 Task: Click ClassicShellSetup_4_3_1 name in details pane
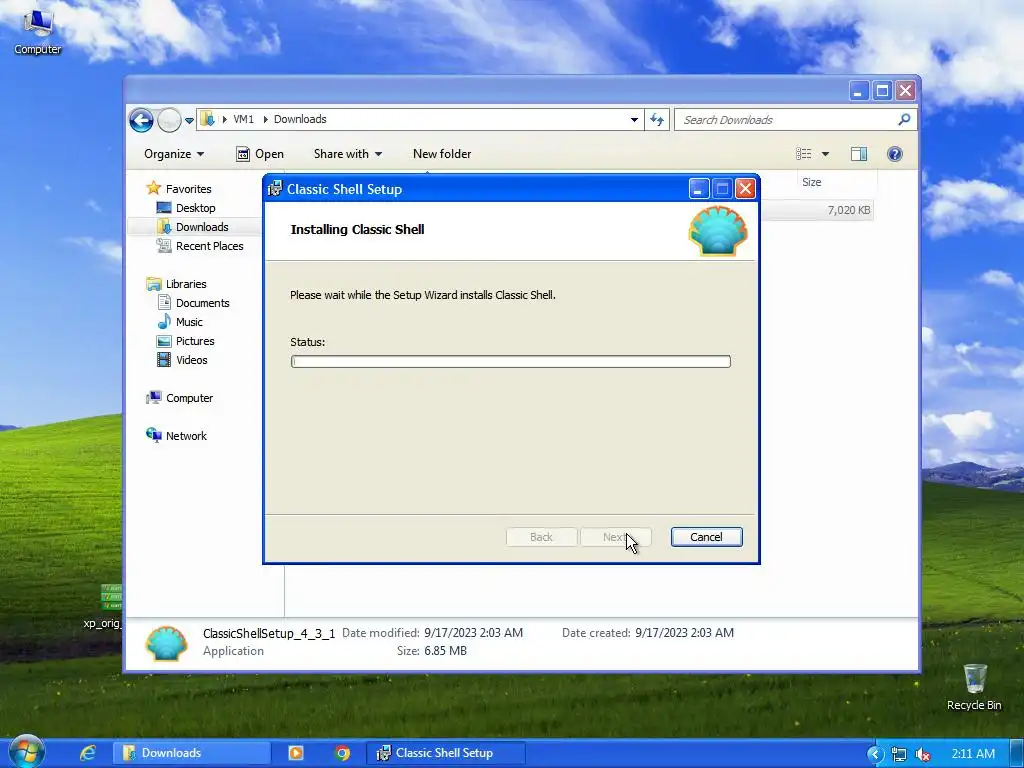pyautogui.click(x=268, y=633)
